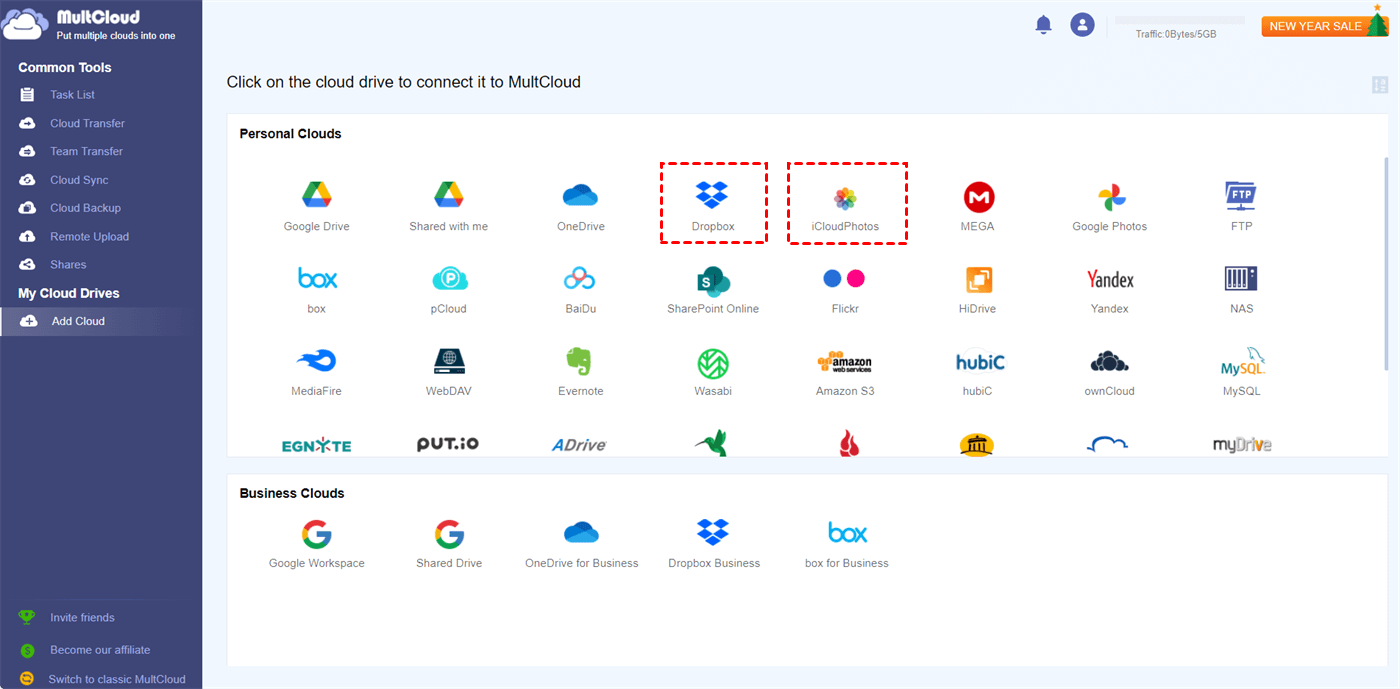Add Evernote account

coord(580,372)
